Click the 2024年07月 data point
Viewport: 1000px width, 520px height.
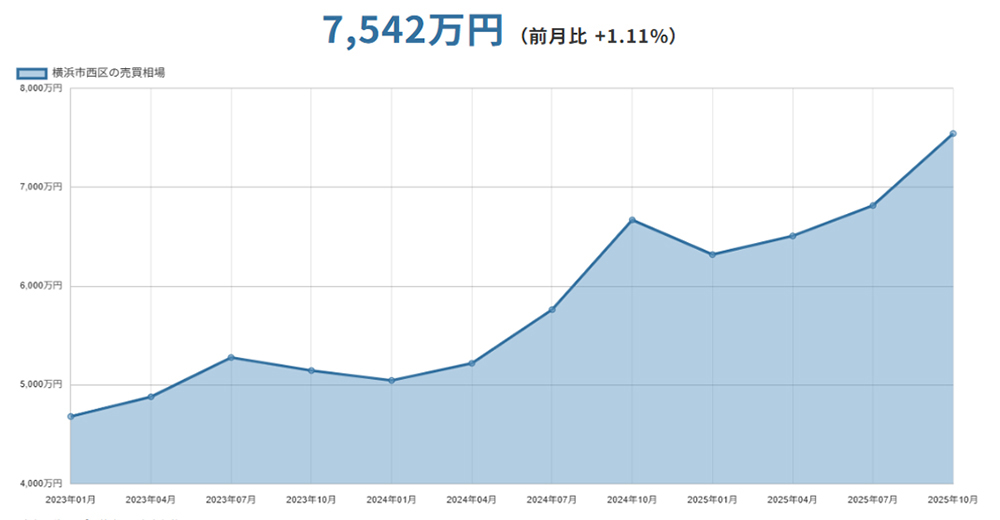(x=552, y=310)
